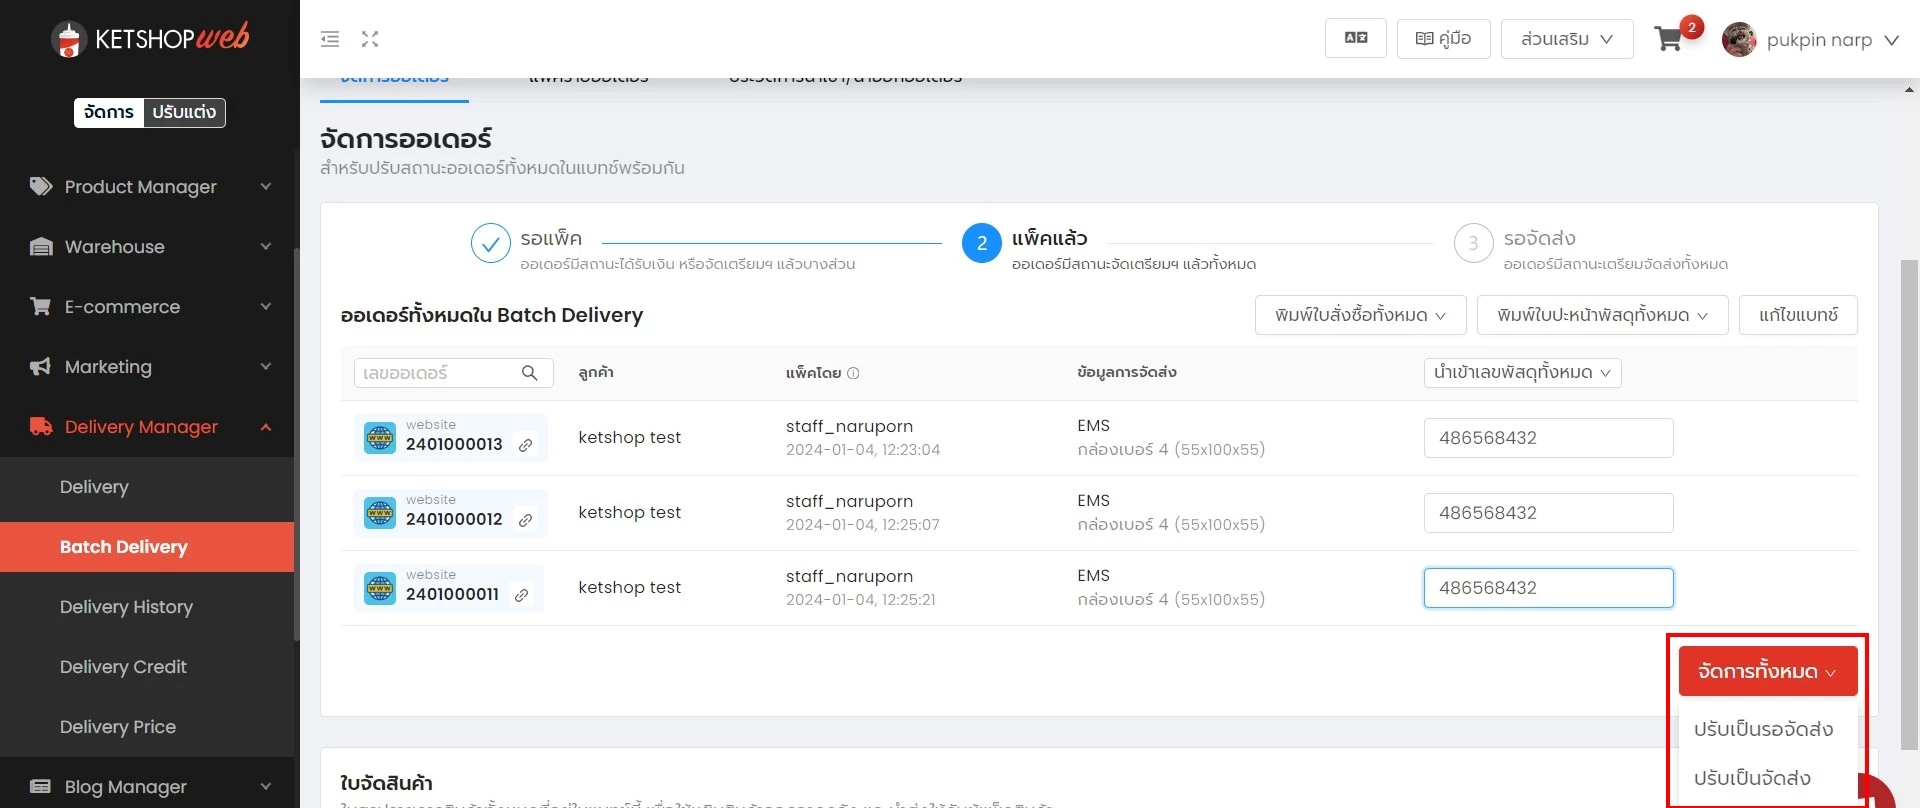Click the รอแพ็ค checkmark step circle
The width and height of the screenshot is (1920, 808).
point(491,243)
